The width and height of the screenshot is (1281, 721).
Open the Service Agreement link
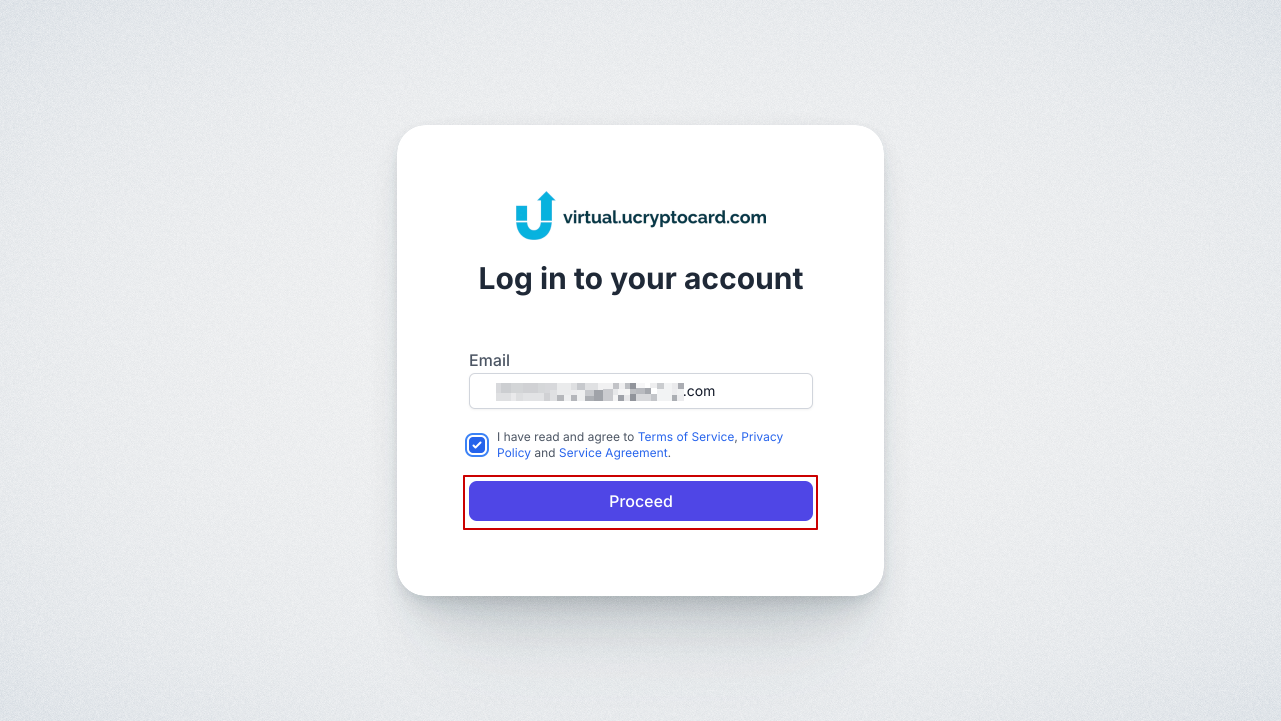613,453
